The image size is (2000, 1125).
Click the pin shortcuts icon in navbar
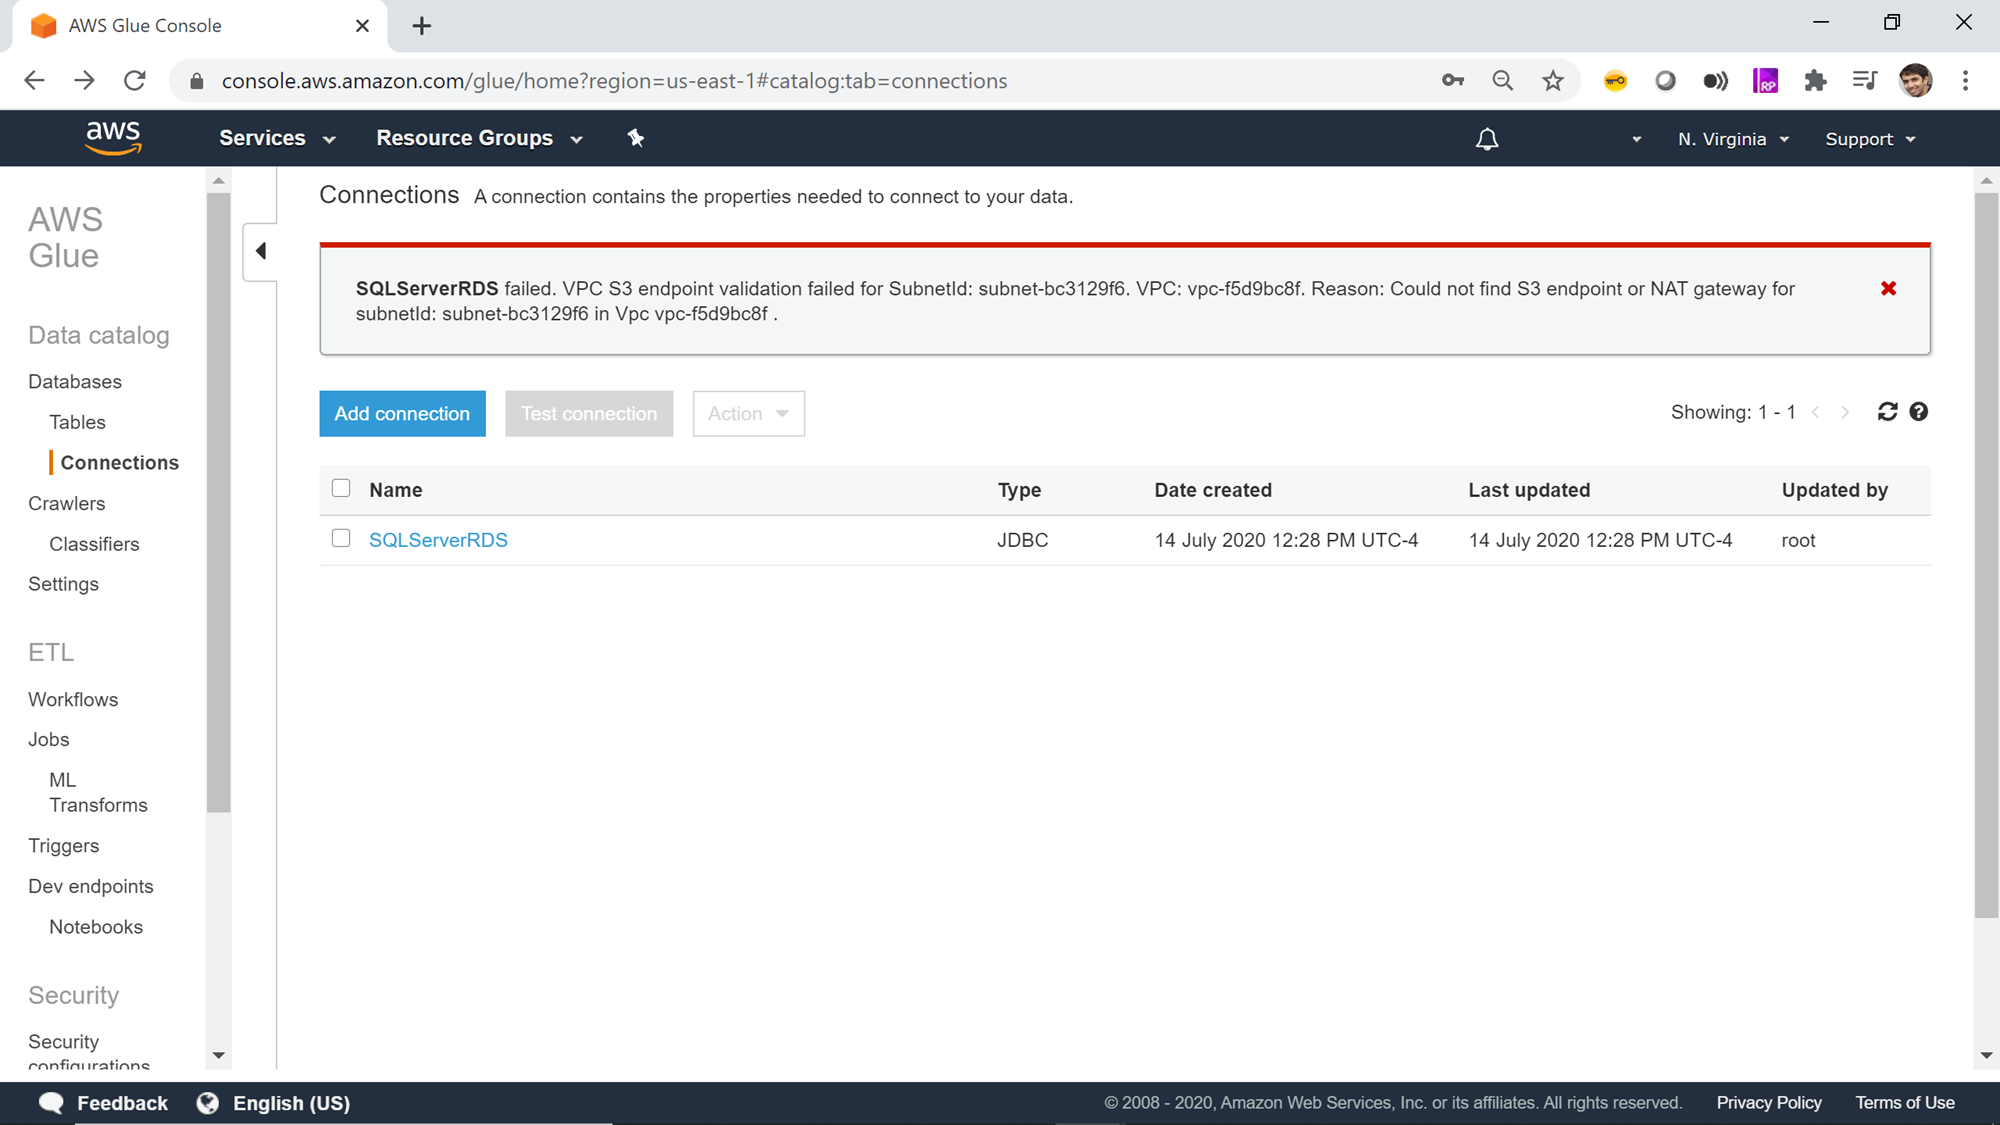[x=636, y=138]
